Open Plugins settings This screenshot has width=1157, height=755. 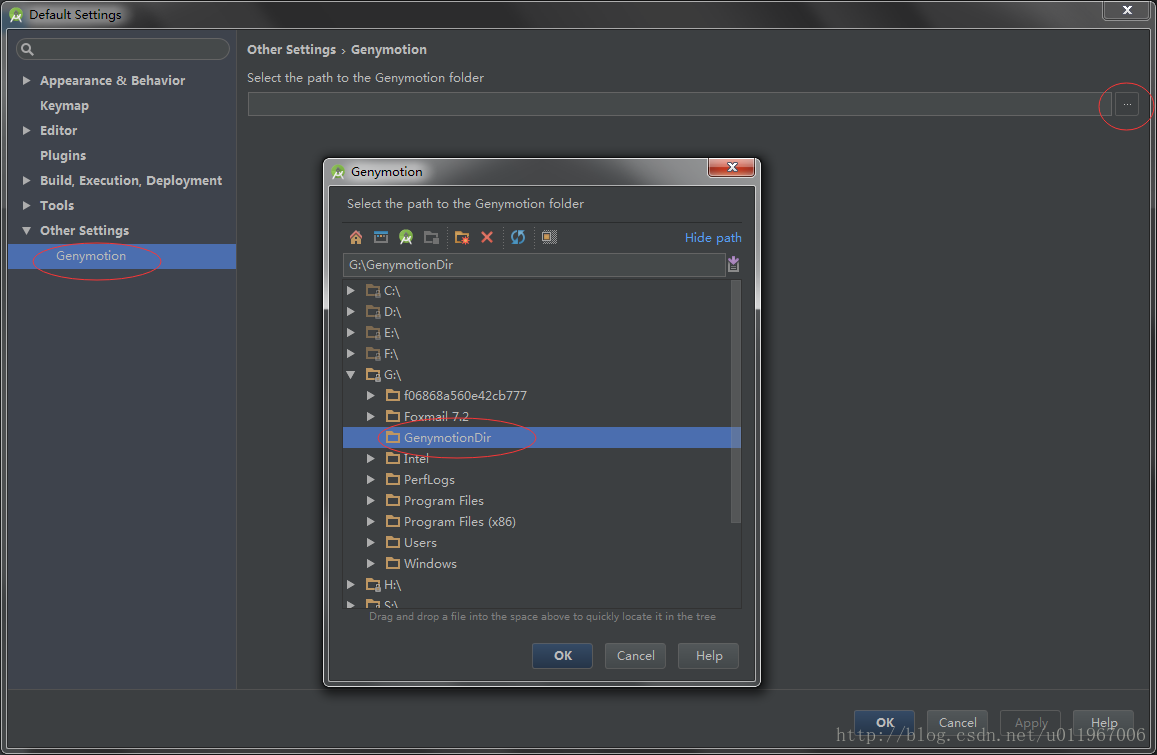pyautogui.click(x=63, y=156)
